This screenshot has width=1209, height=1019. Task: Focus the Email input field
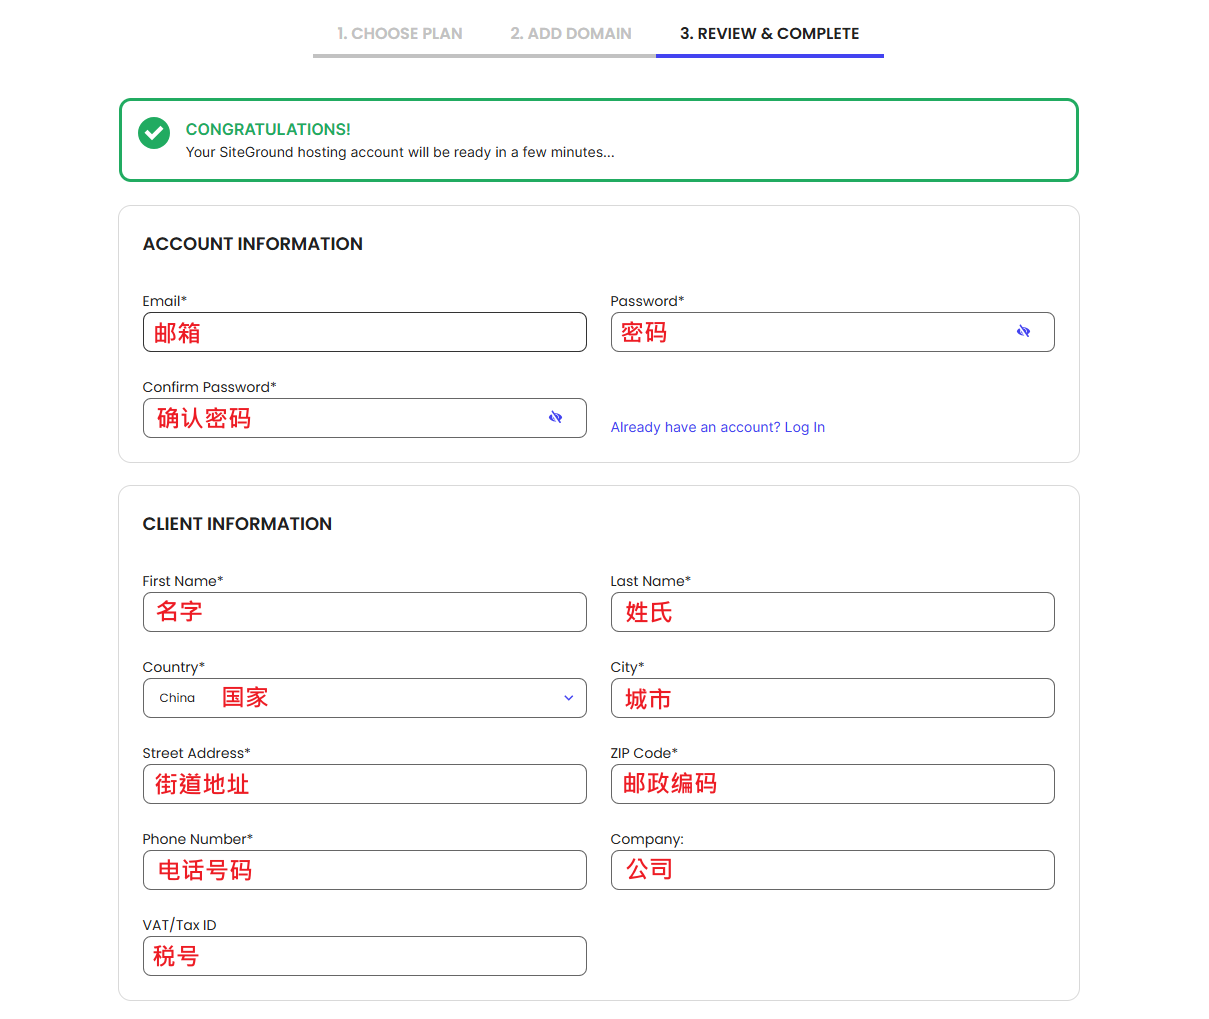(364, 332)
